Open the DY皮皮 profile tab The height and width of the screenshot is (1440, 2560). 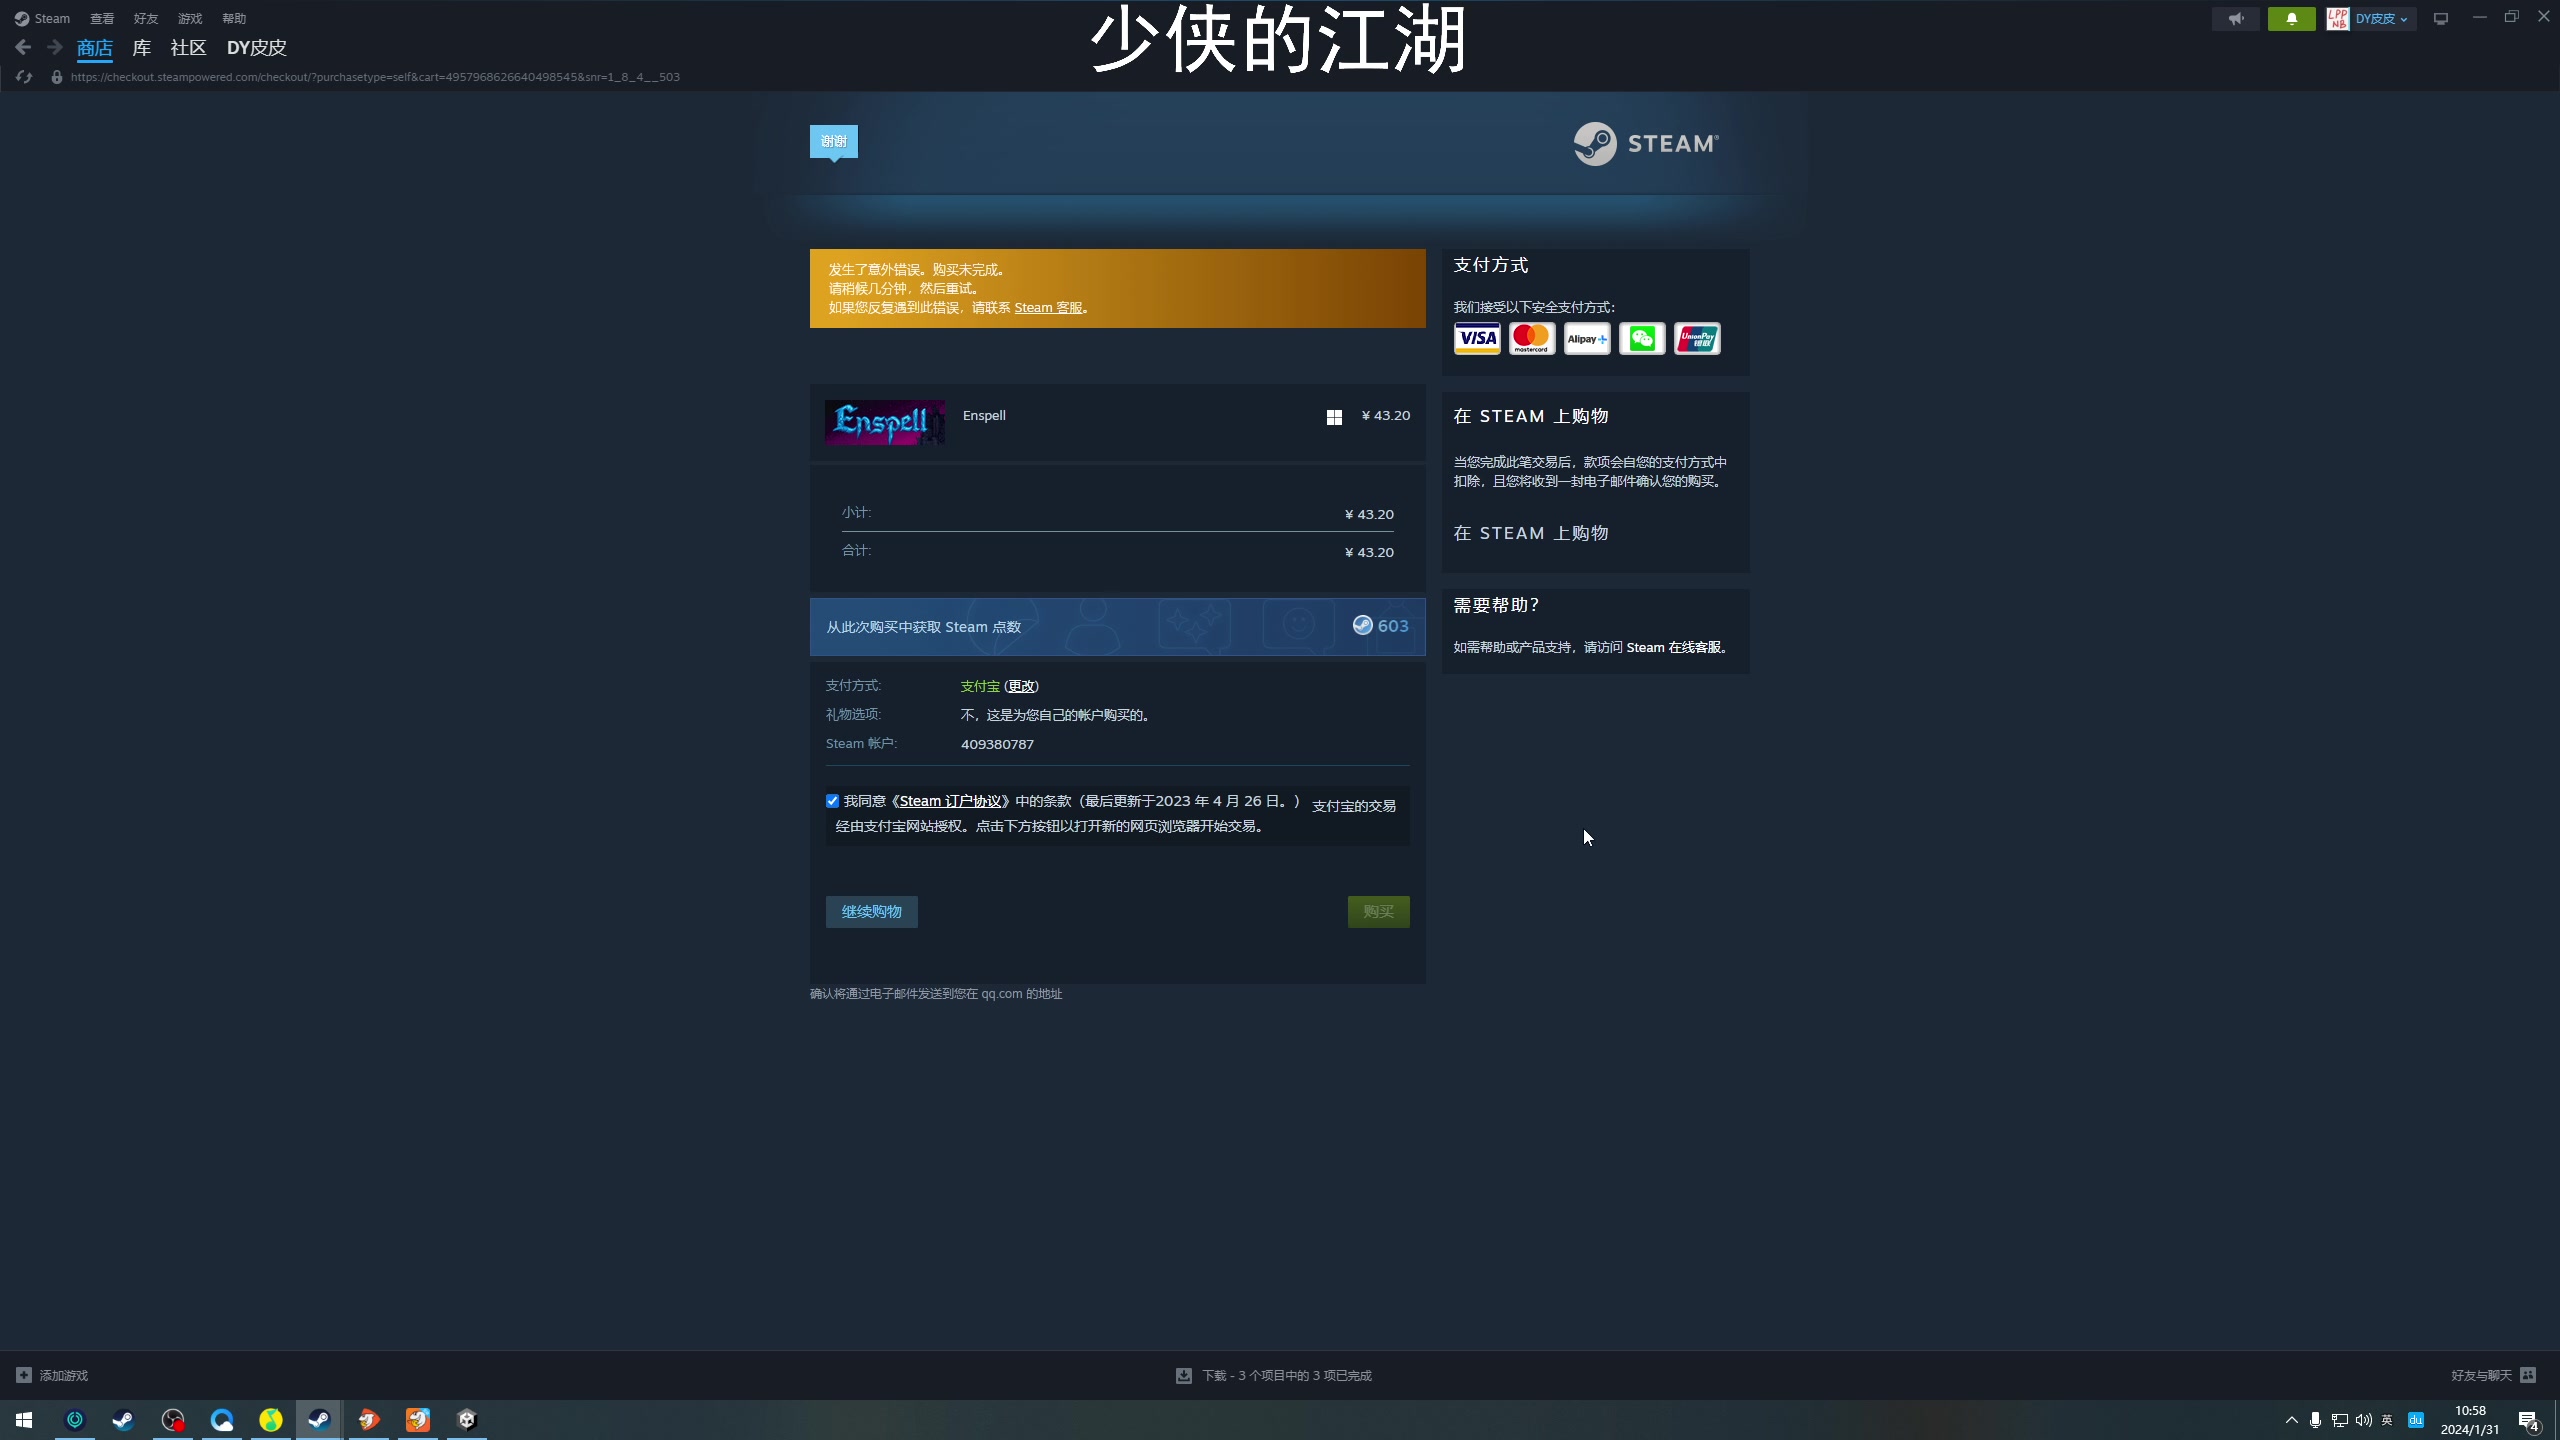pyautogui.click(x=256, y=48)
